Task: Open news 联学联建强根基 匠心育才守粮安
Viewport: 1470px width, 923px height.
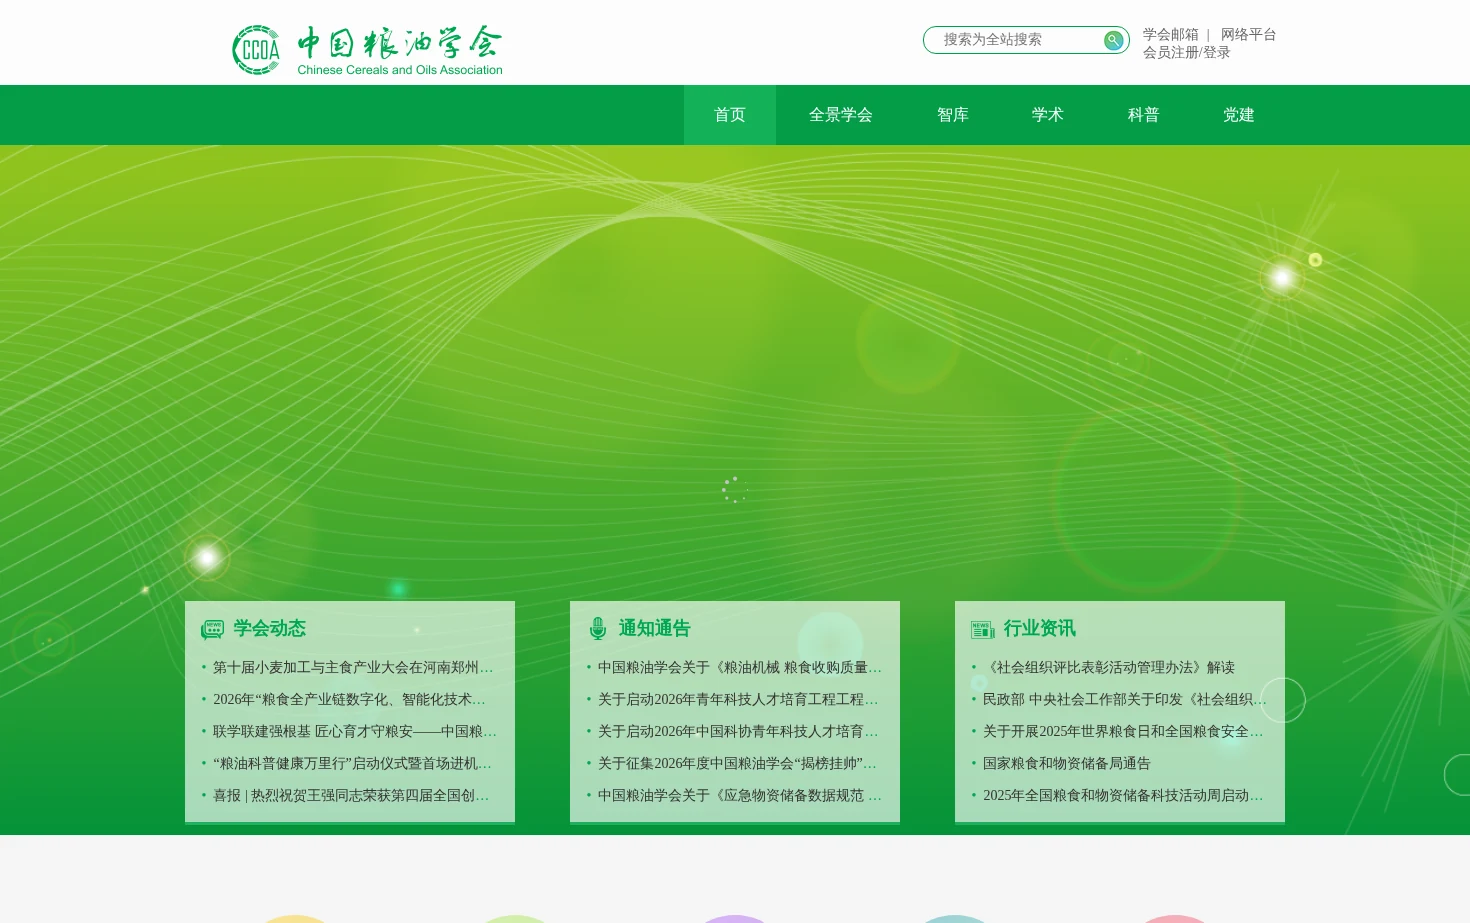Action: [x=354, y=731]
